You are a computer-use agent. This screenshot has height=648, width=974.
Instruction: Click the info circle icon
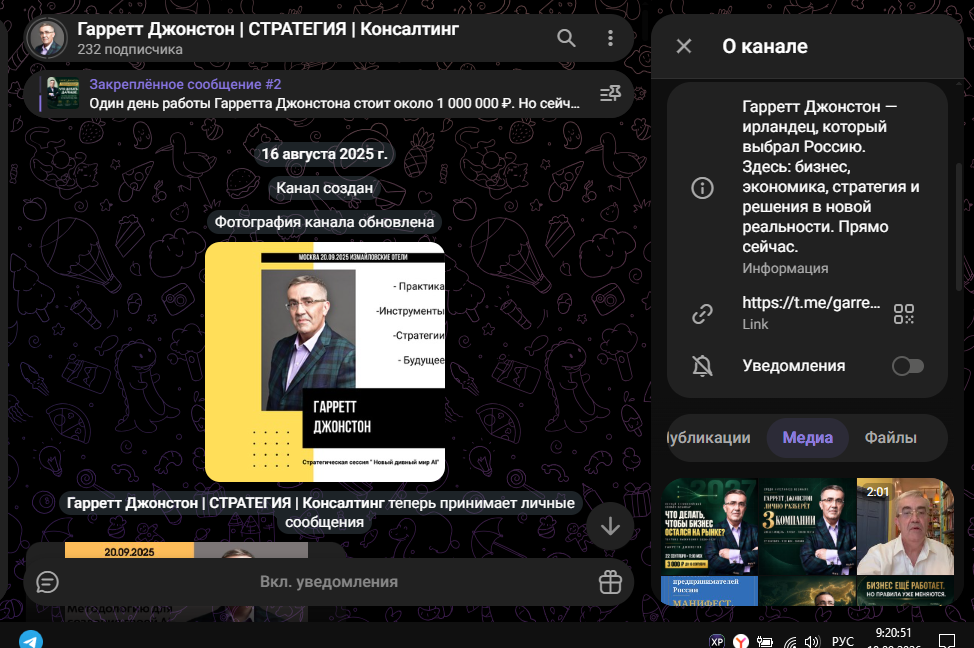point(703,188)
